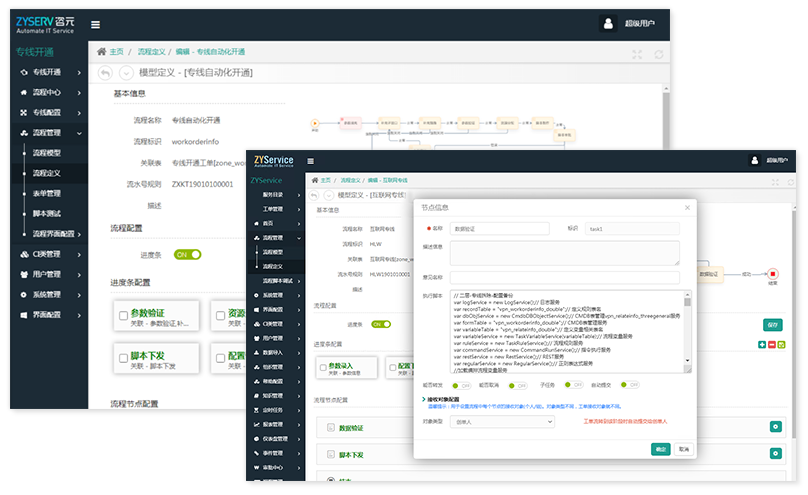
Task: Click the hamburger menu icon beside ZYSERV logo
Action: pyautogui.click(x=95, y=24)
